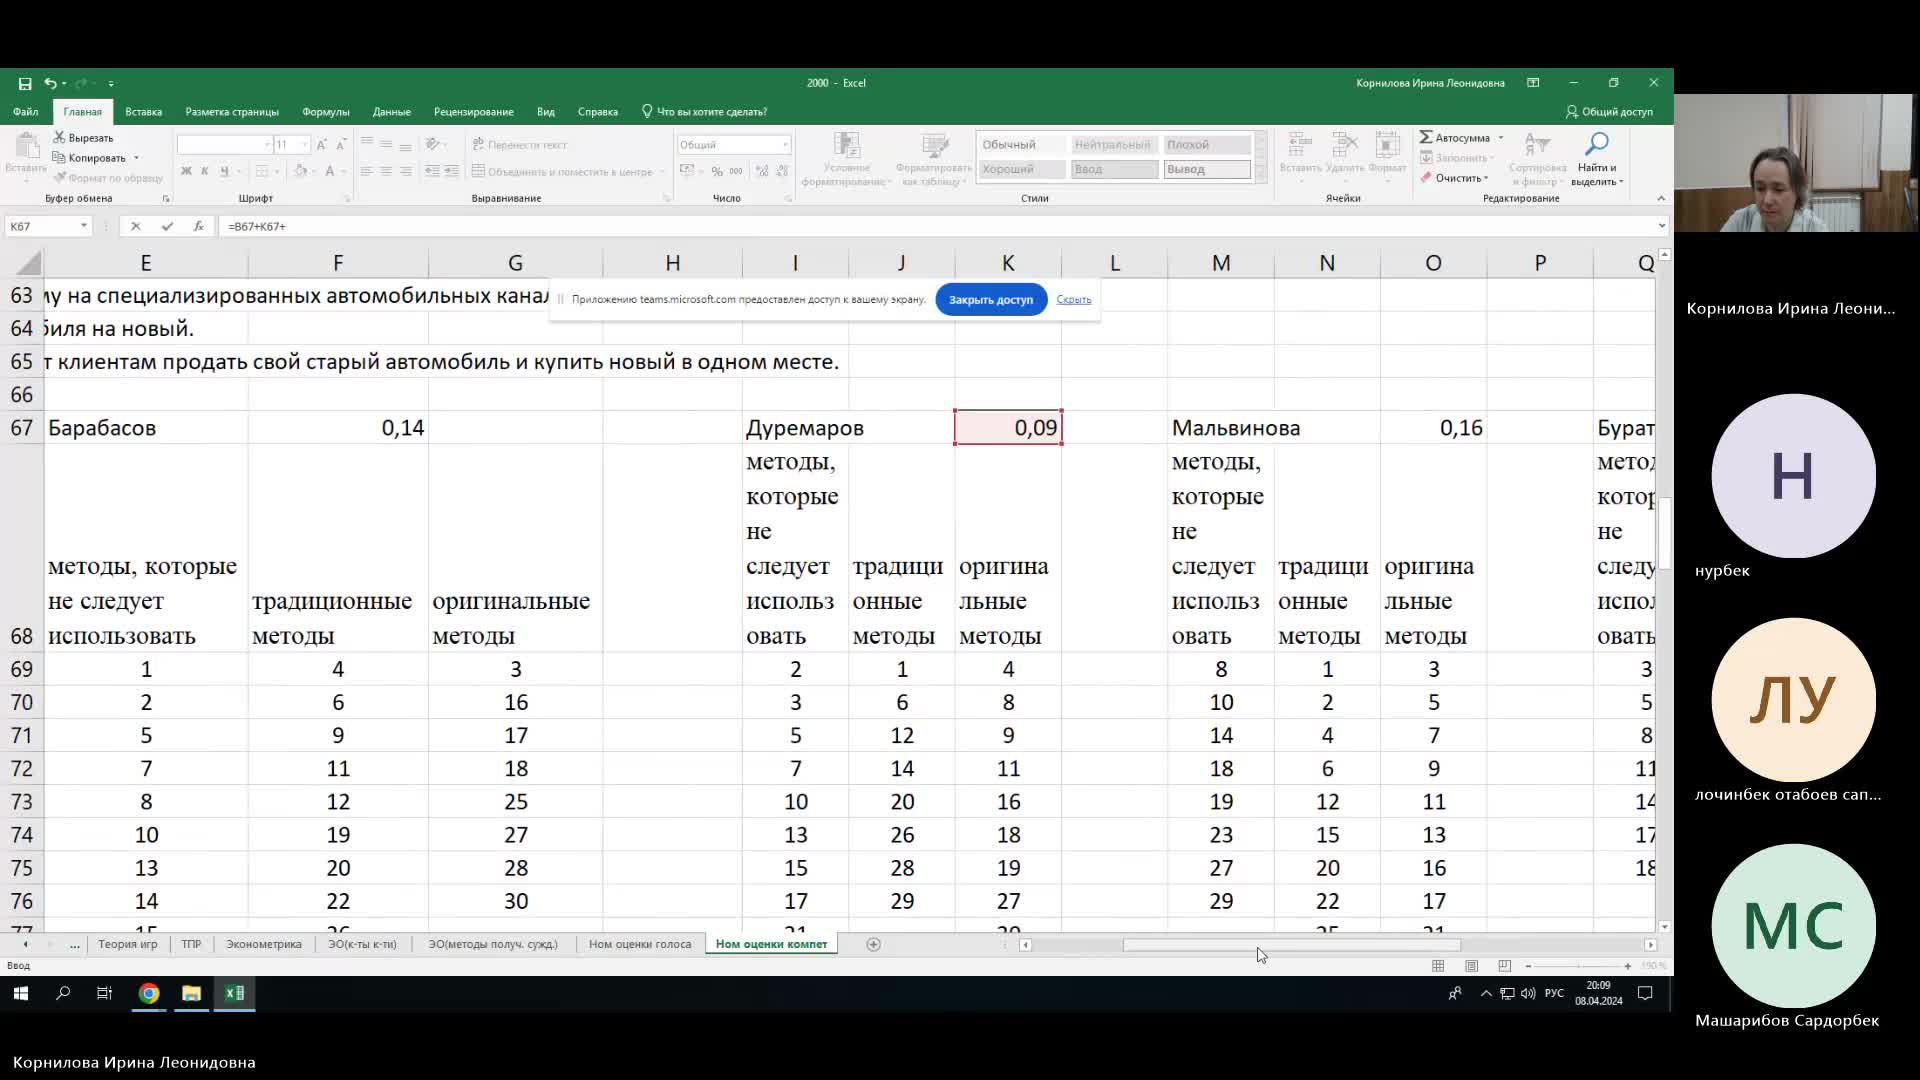
Task: Click the horizontal scrollbar thumb
Action: 1291,945
